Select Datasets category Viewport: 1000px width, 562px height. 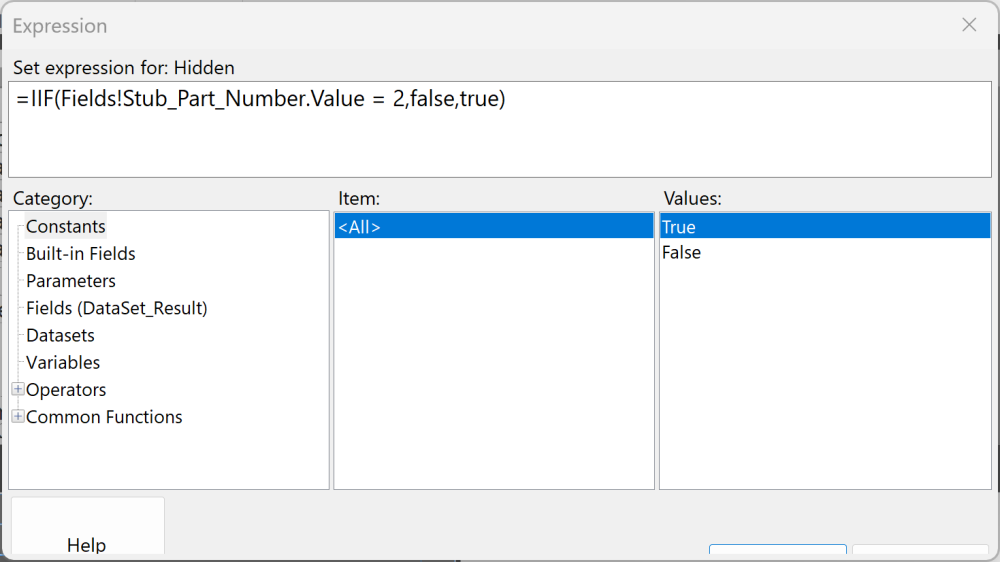point(61,336)
